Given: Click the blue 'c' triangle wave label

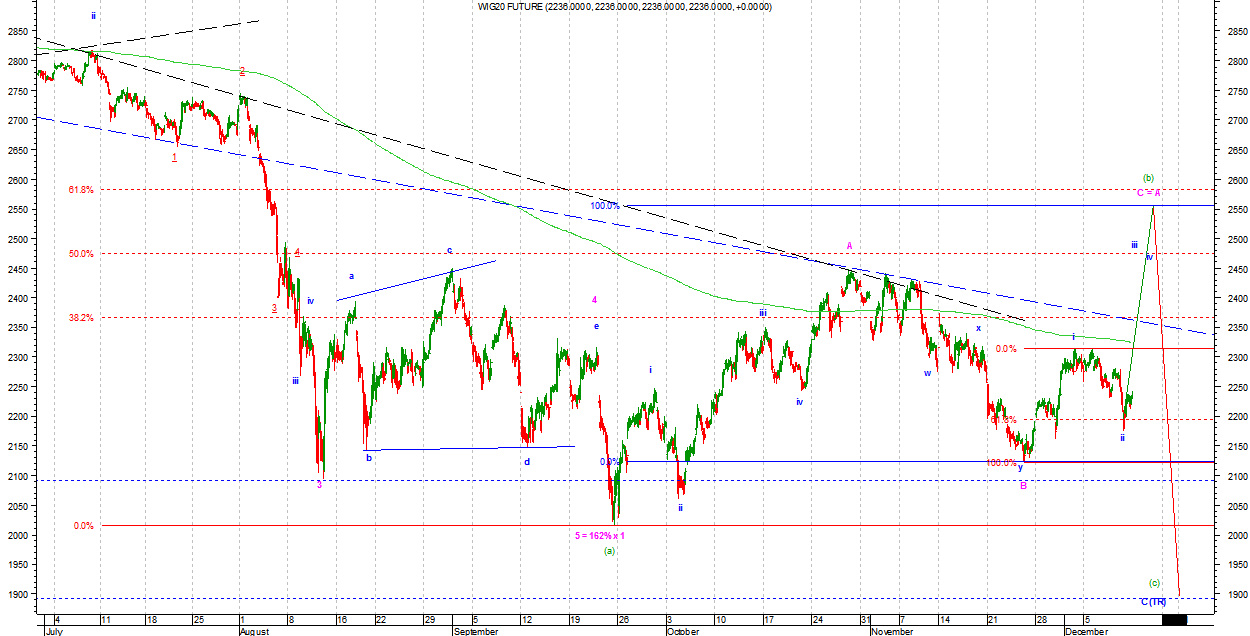Looking at the screenshot, I should [x=450, y=251].
